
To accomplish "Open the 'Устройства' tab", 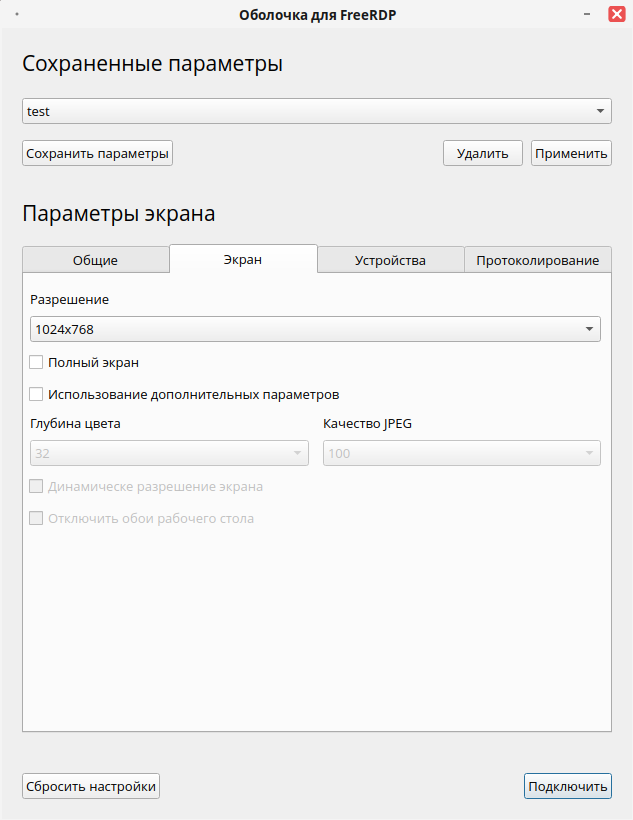I will pyautogui.click(x=390, y=260).
